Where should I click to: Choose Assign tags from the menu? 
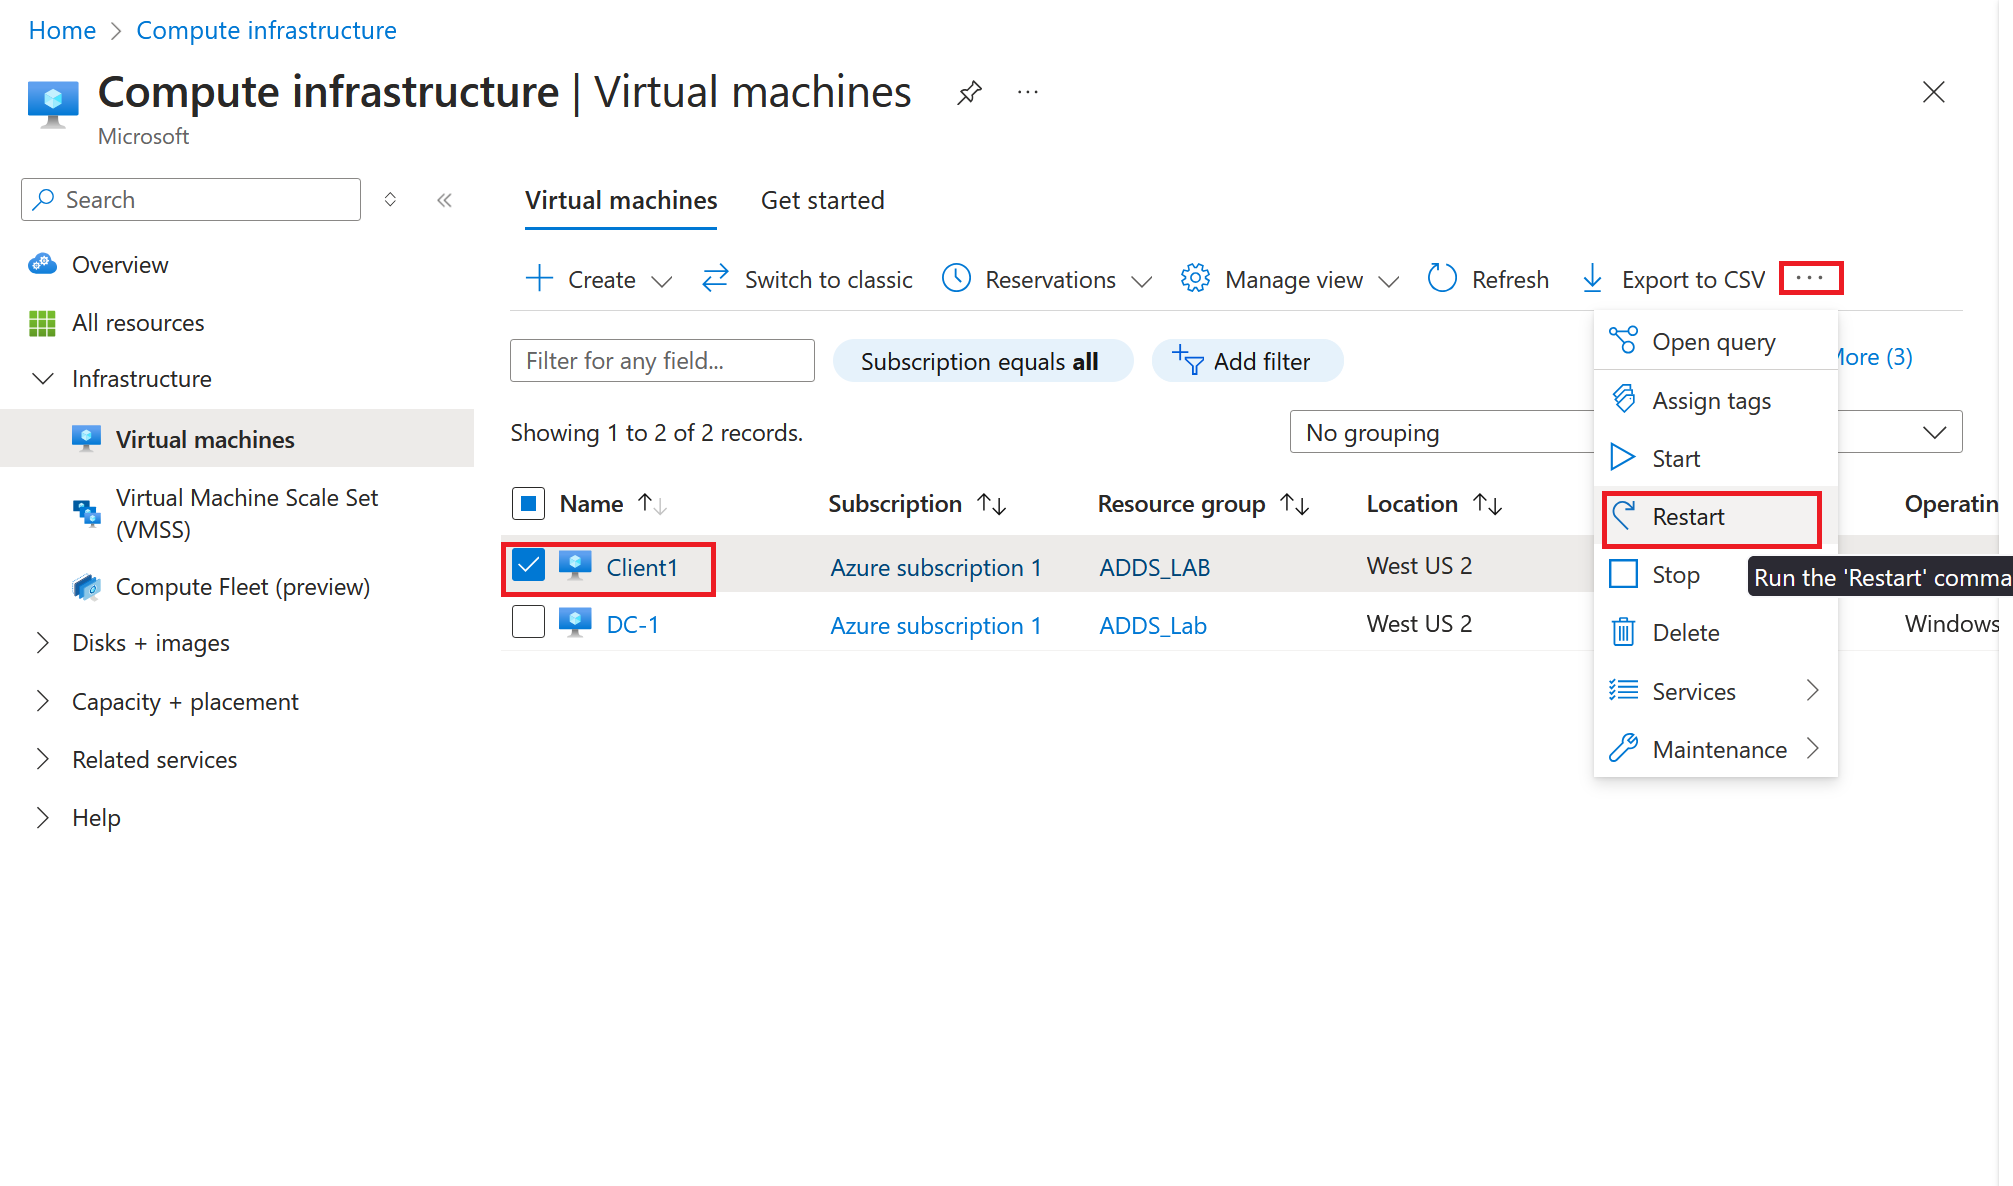(x=1716, y=401)
